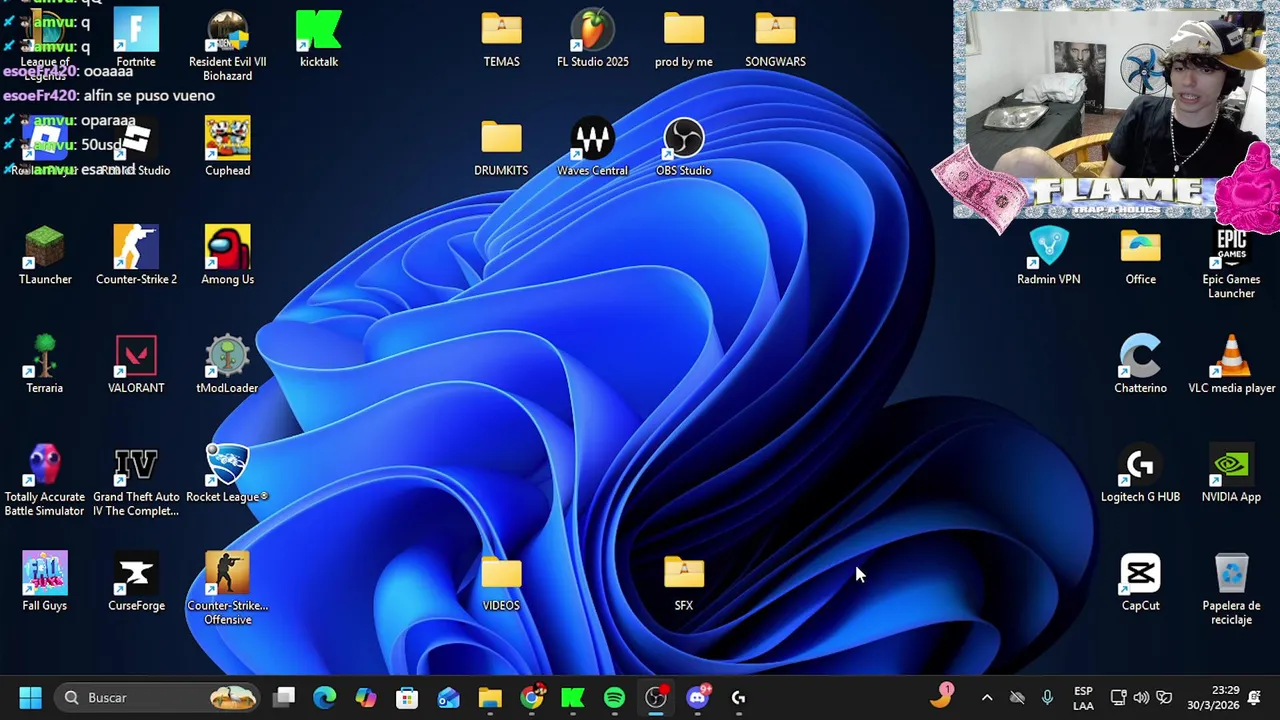The height and width of the screenshot is (720, 1280).
Task: Launch Waves Central
Action: click(x=593, y=146)
